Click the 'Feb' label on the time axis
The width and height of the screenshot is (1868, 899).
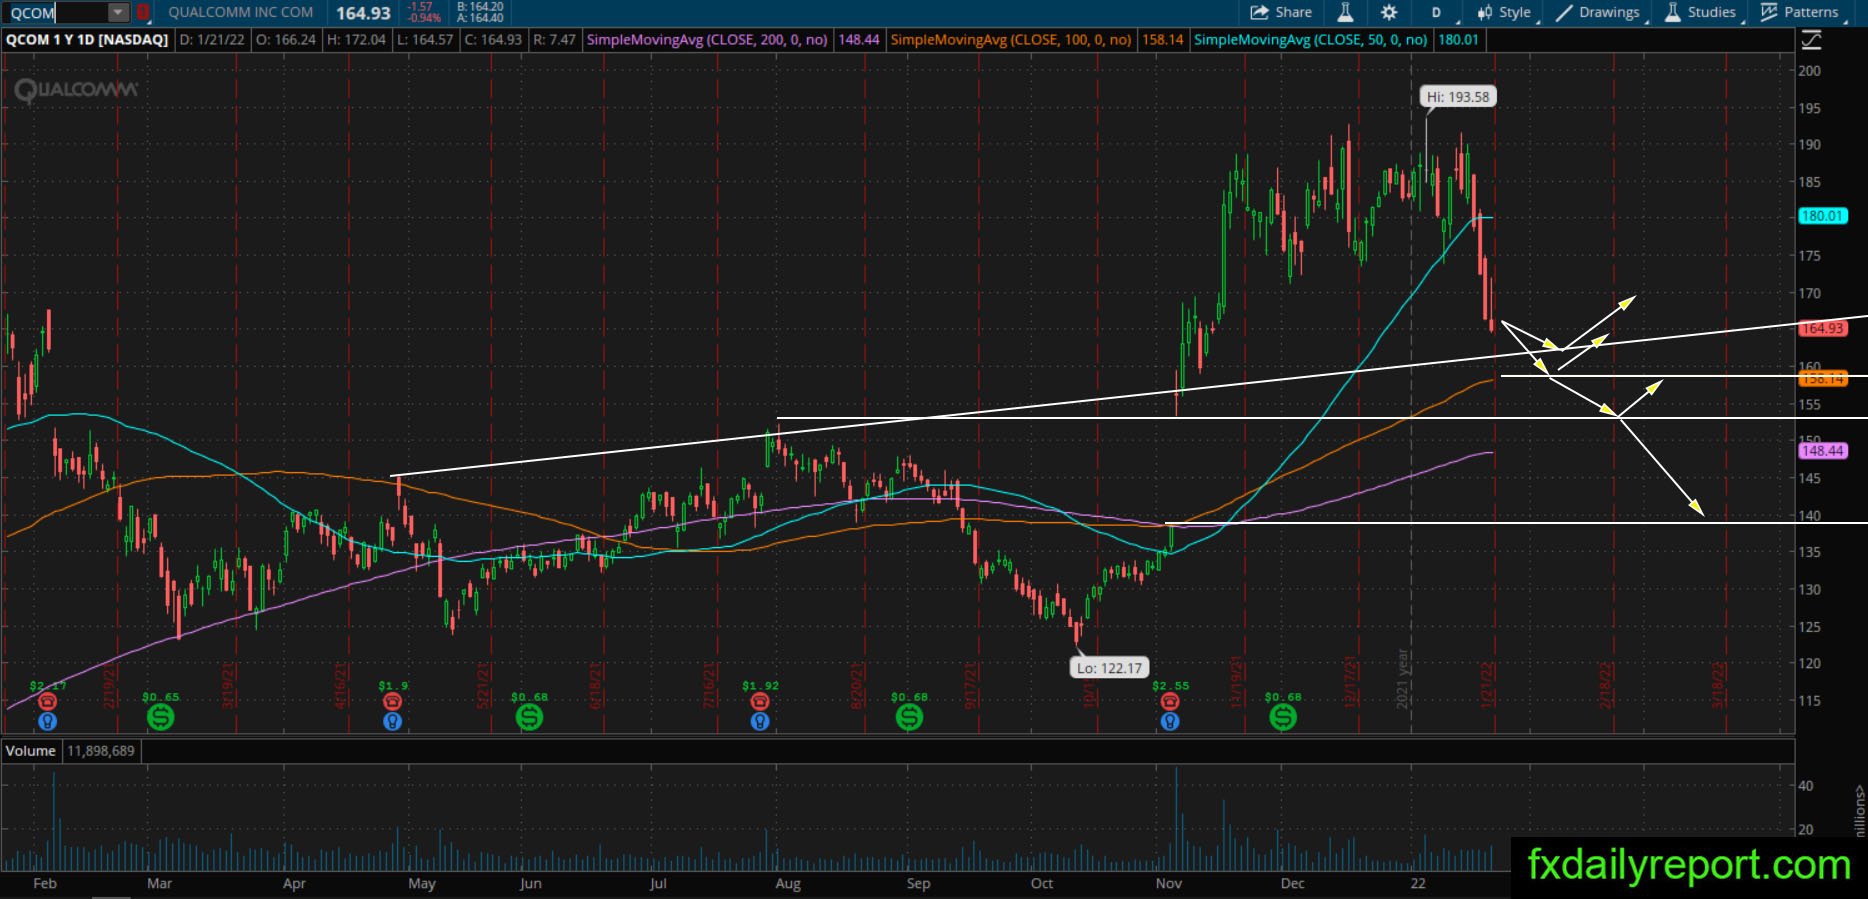(x=44, y=884)
